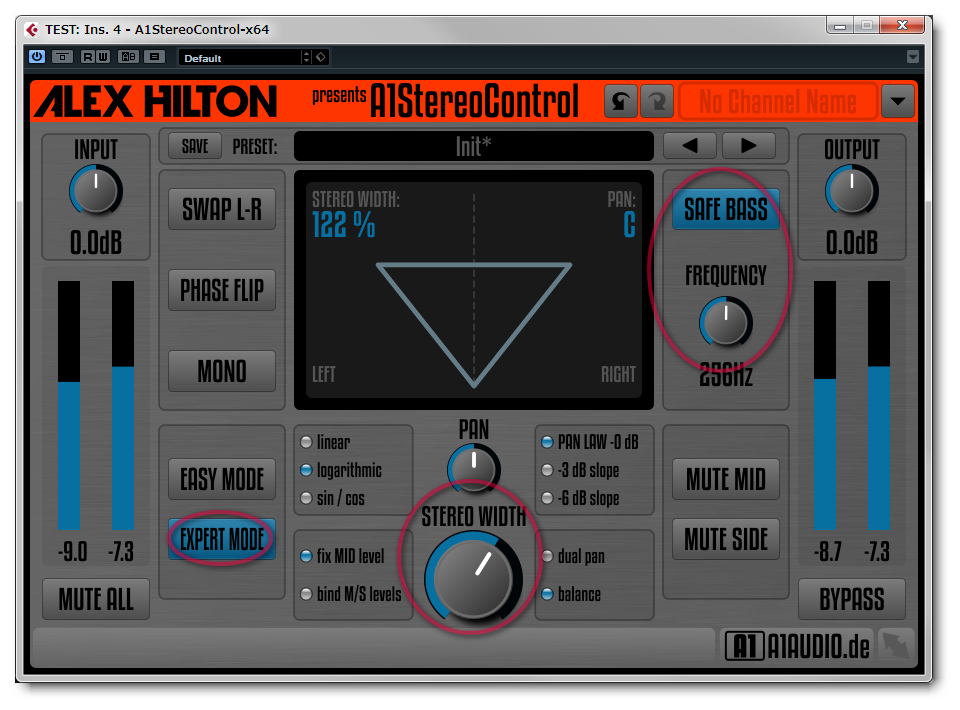The height and width of the screenshot is (710, 960).
Task: Disable SAFE BASS button
Action: pyautogui.click(x=726, y=209)
